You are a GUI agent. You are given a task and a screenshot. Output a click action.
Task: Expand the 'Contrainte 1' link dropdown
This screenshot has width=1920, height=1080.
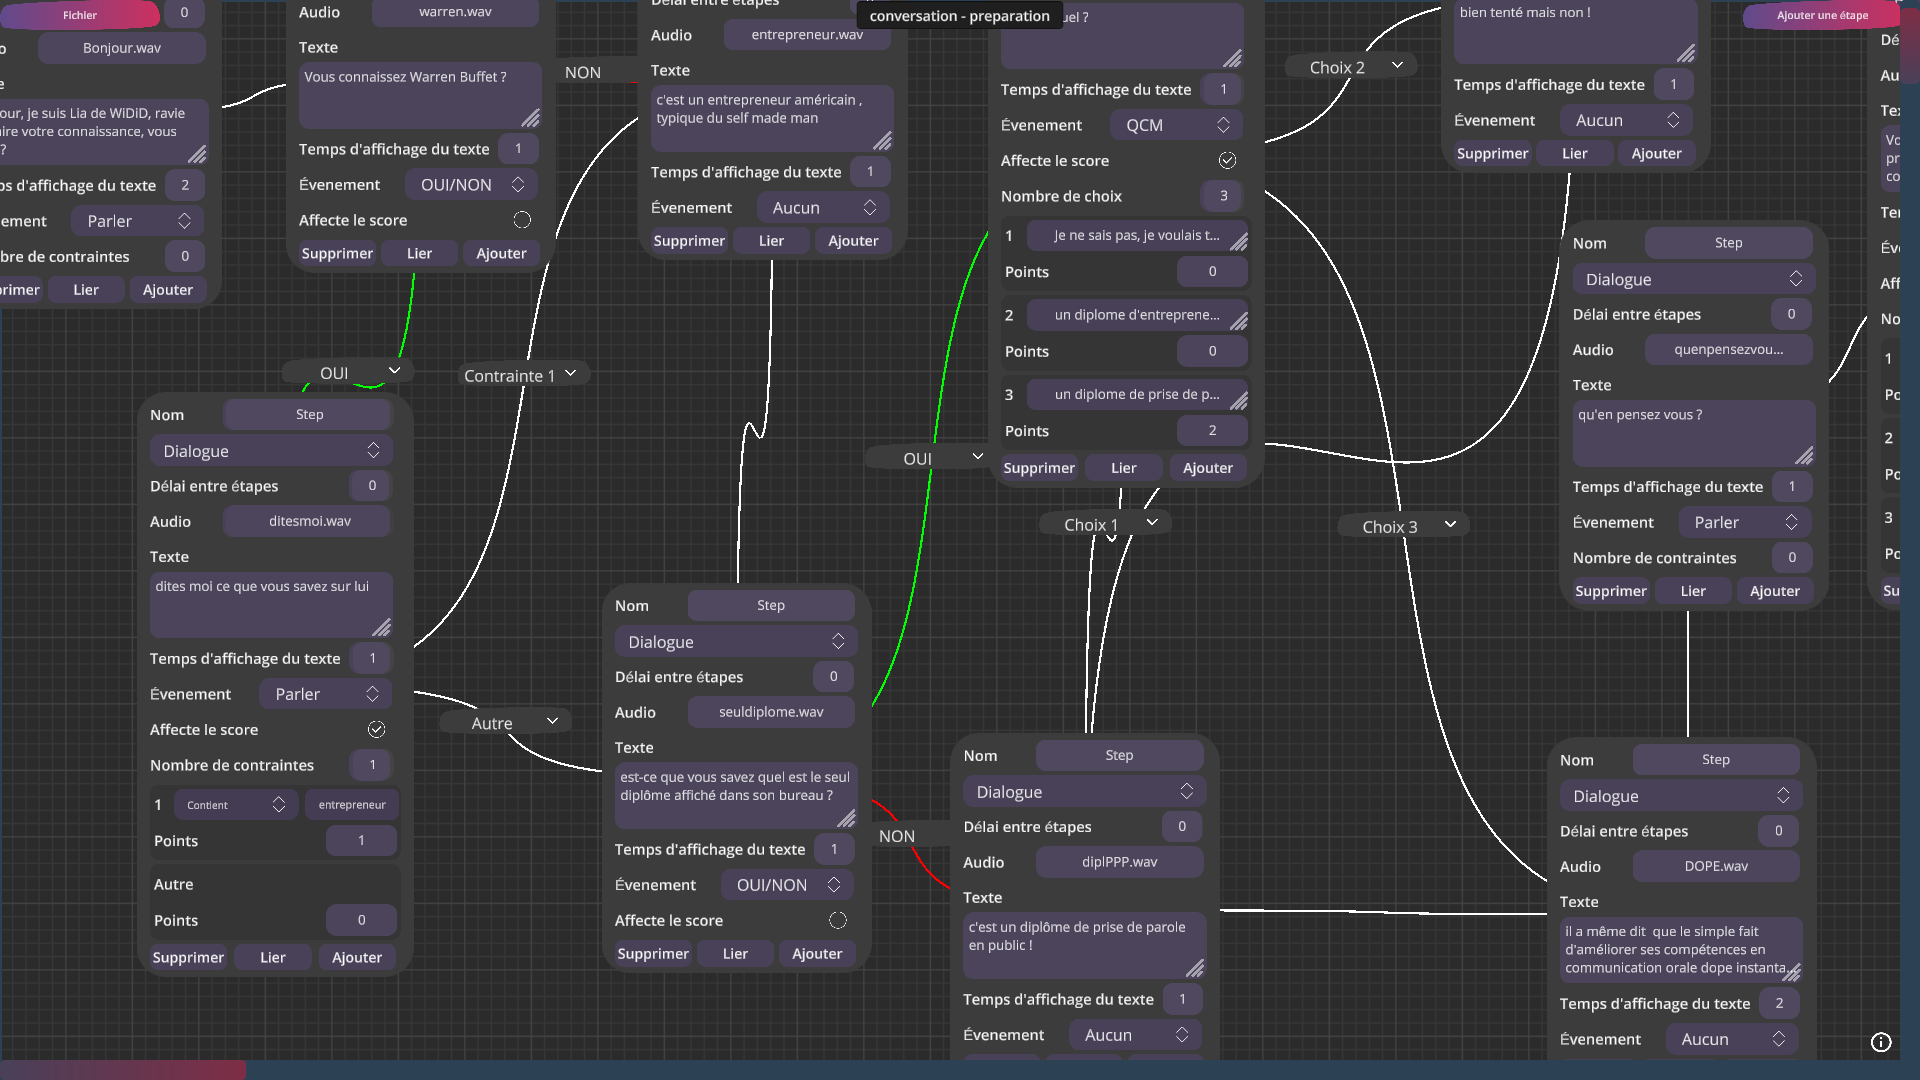pos(571,374)
